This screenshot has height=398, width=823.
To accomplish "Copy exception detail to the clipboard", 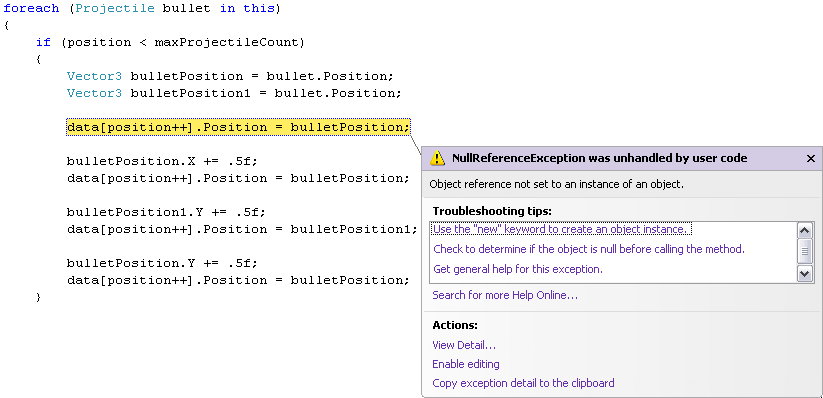I will pos(523,383).
